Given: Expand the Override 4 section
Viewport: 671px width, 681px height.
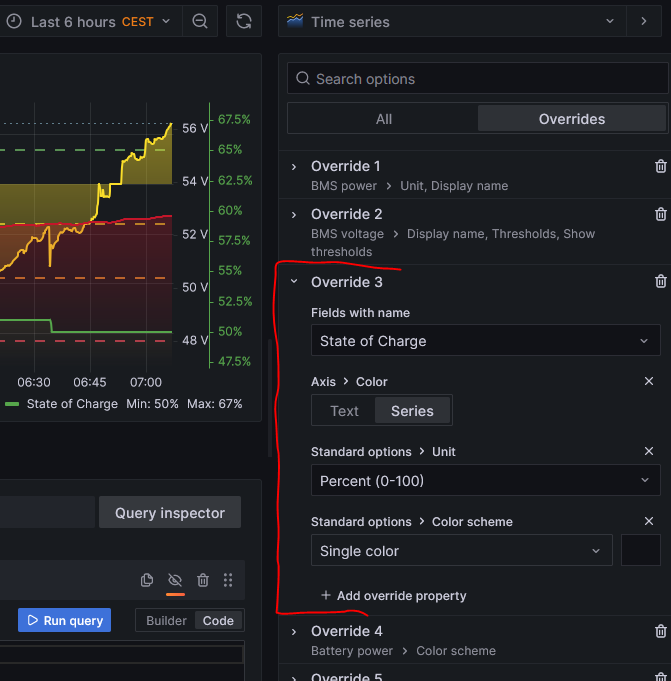Looking at the screenshot, I should tap(294, 631).
